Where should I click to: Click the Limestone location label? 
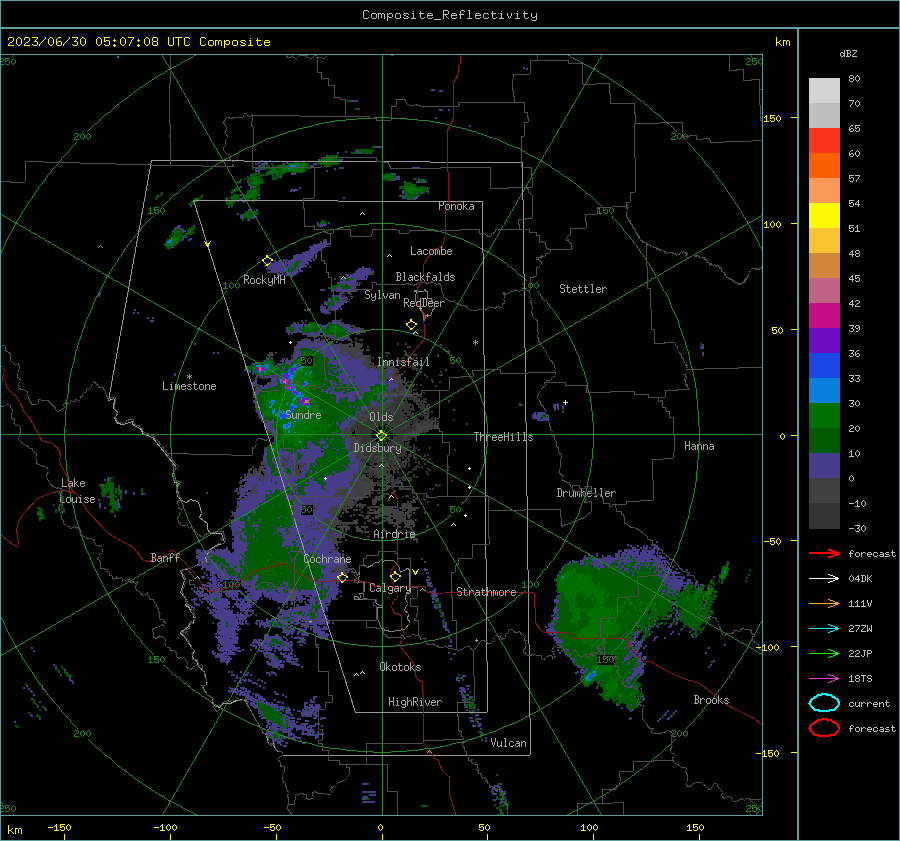pos(189,386)
